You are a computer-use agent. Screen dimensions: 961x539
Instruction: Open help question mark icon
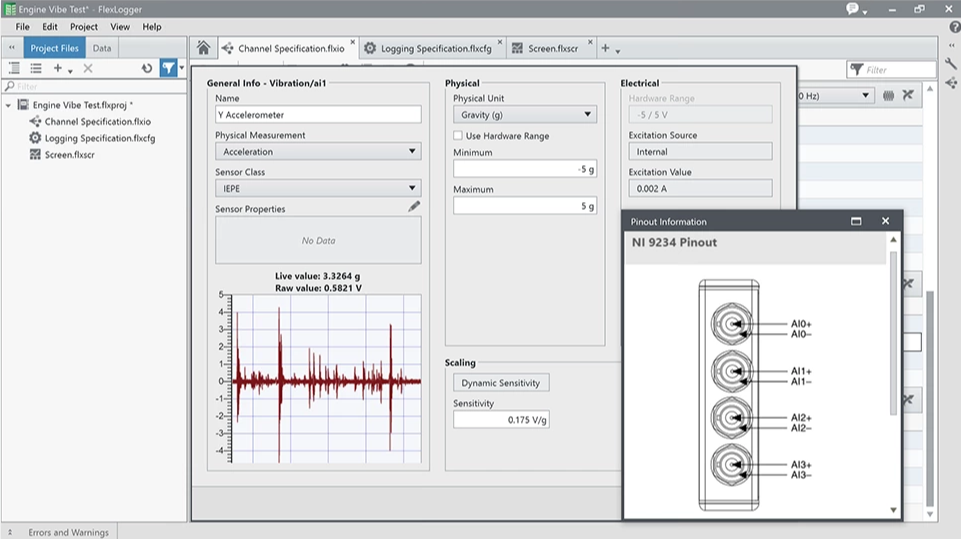[954, 27]
